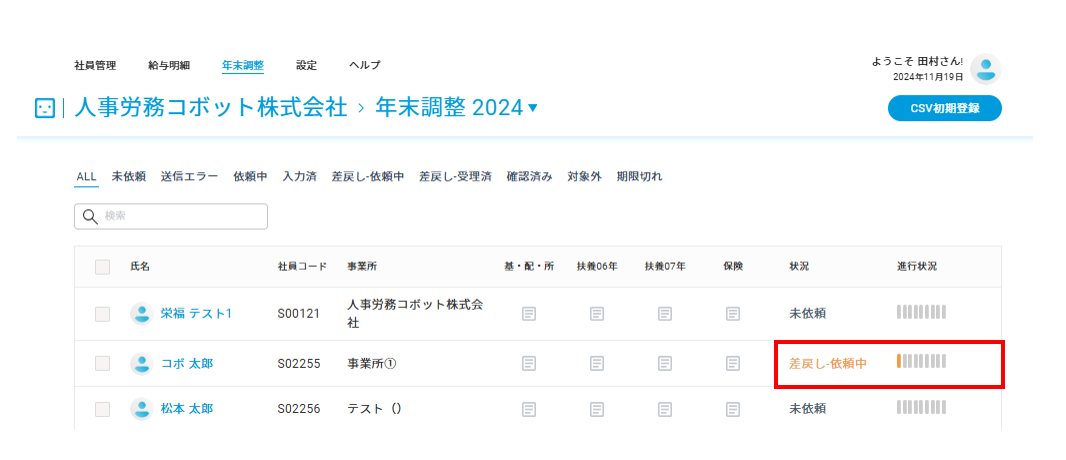Open 基・配・所 document icon for 松本 太郎
This screenshot has width=1066, height=460.
pos(529,409)
